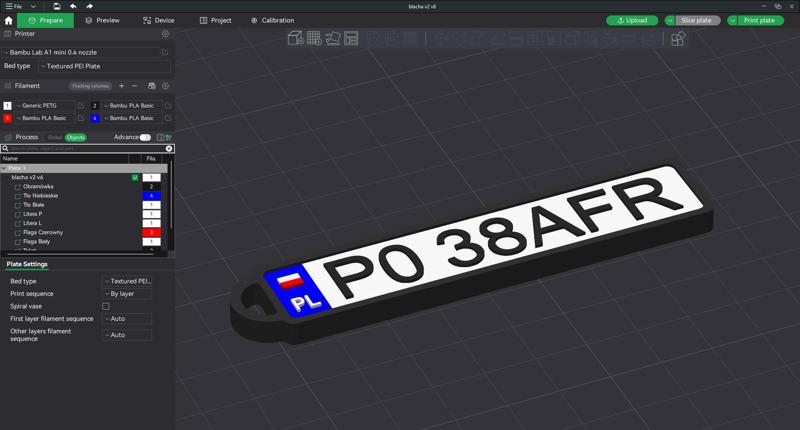Undo the last action
Image resolution: width=800 pixels, height=430 pixels.
tap(73, 6)
